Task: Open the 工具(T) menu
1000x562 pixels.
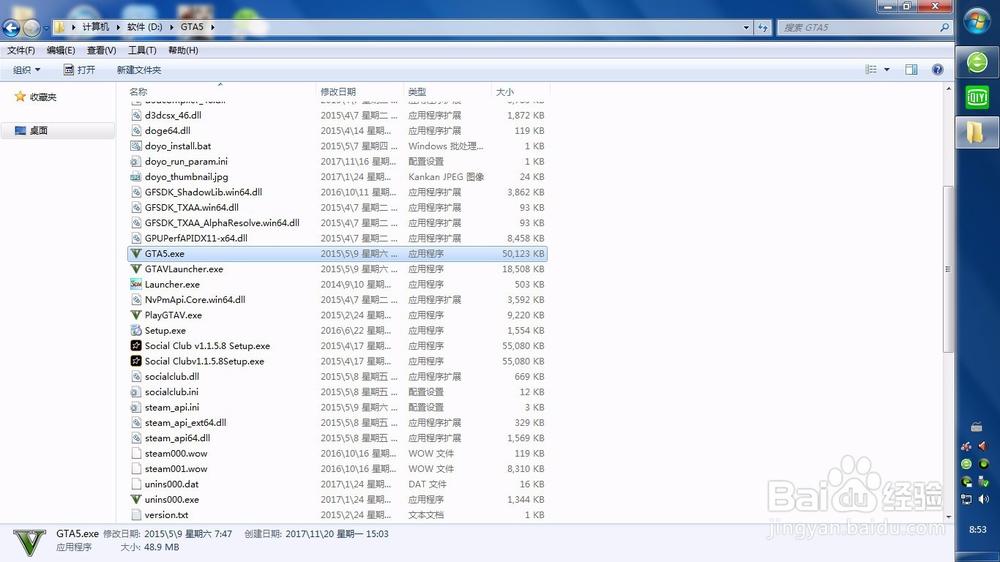Action: [x=142, y=50]
